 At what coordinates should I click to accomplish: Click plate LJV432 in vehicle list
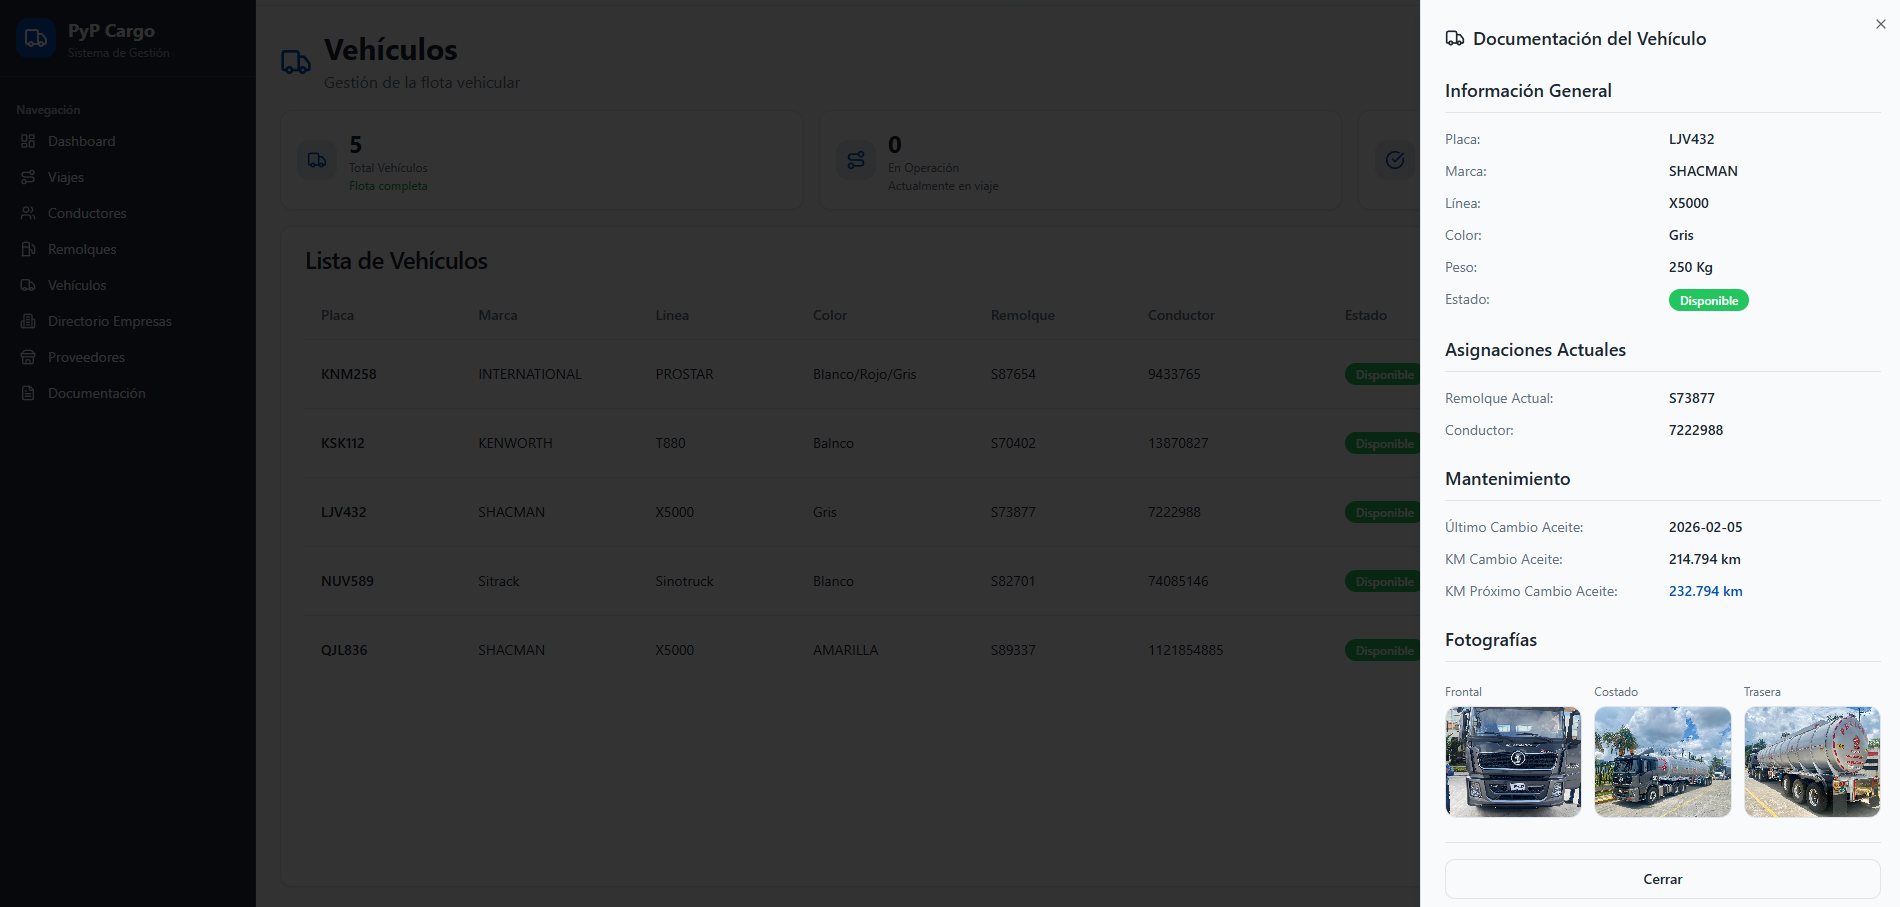tap(344, 512)
